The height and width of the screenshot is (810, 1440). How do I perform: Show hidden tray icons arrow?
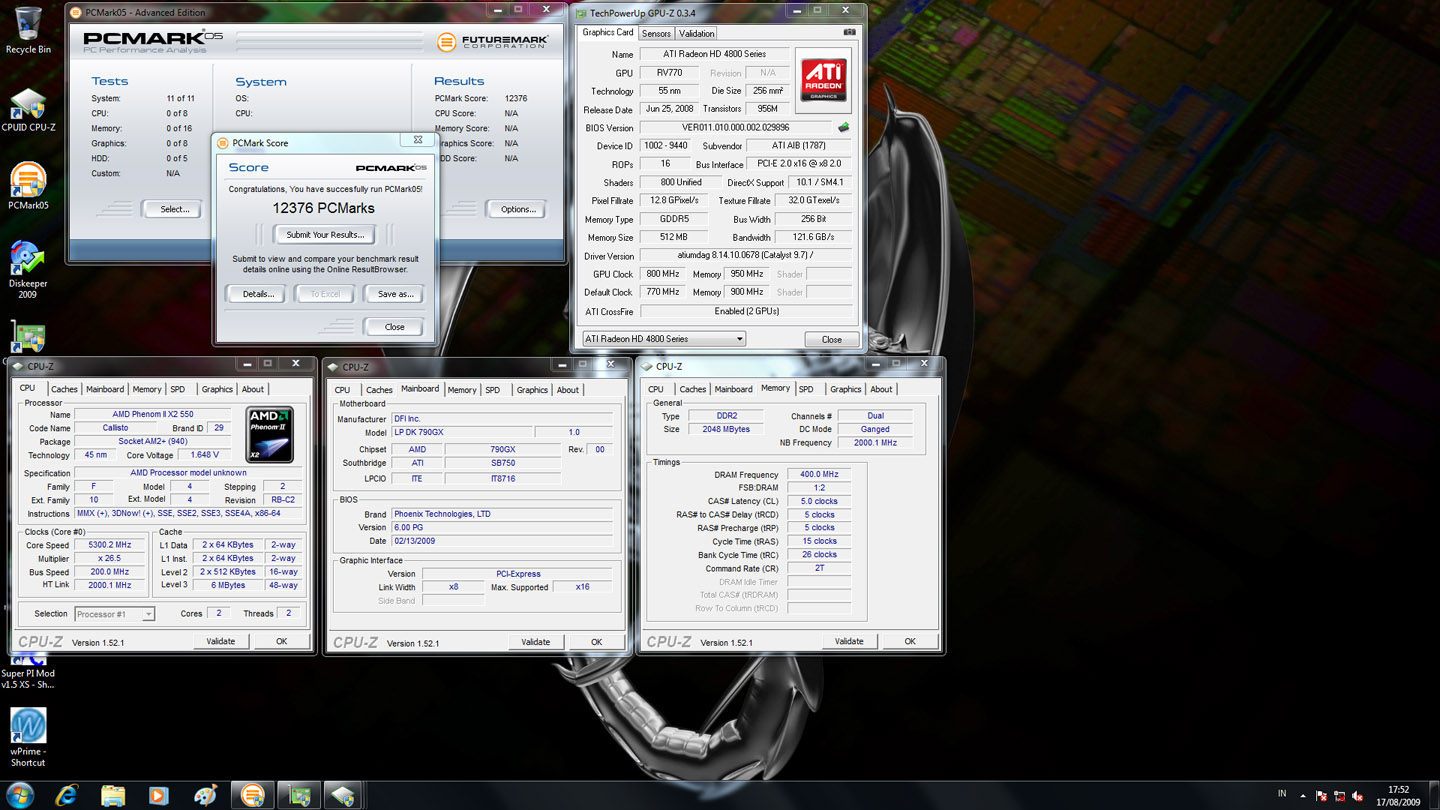1303,796
